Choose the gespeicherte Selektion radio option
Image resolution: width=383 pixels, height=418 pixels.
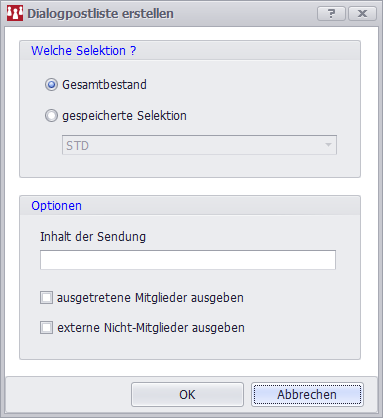[51, 116]
